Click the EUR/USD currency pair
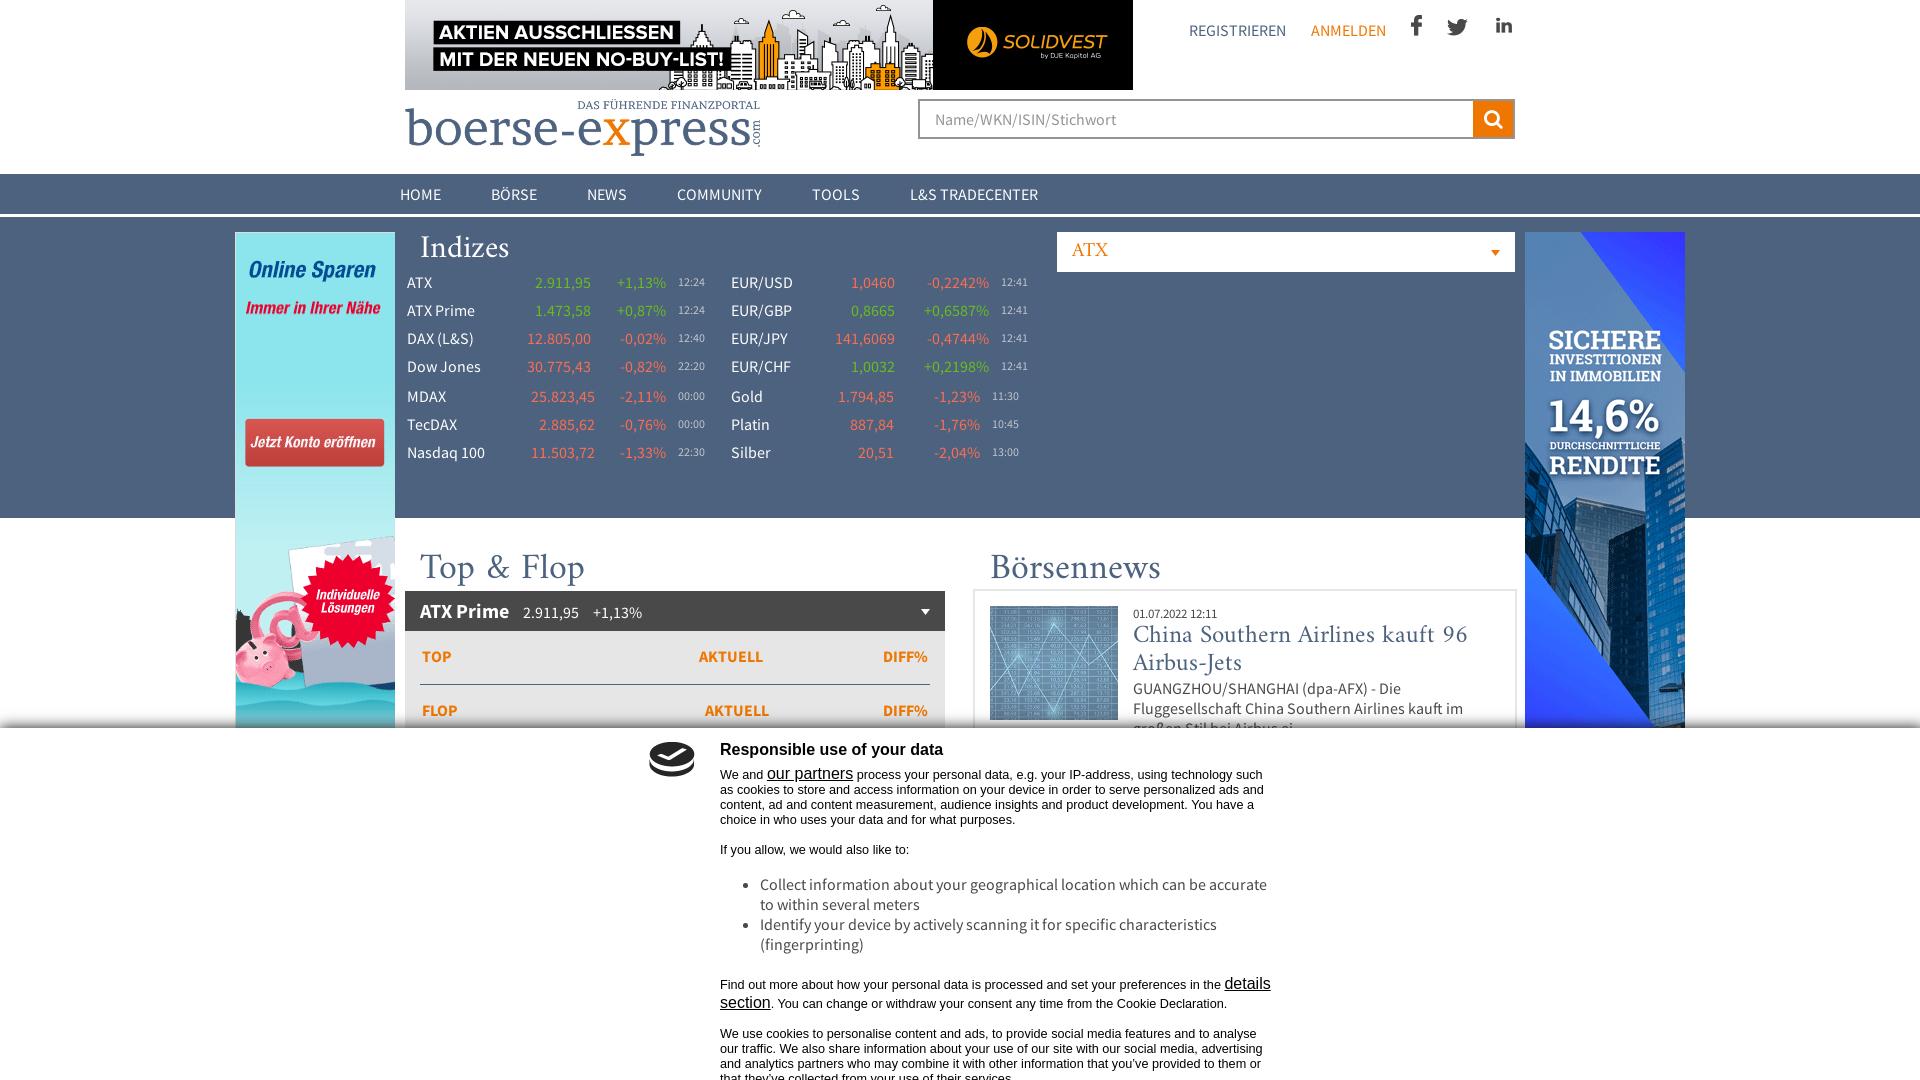 (762, 283)
